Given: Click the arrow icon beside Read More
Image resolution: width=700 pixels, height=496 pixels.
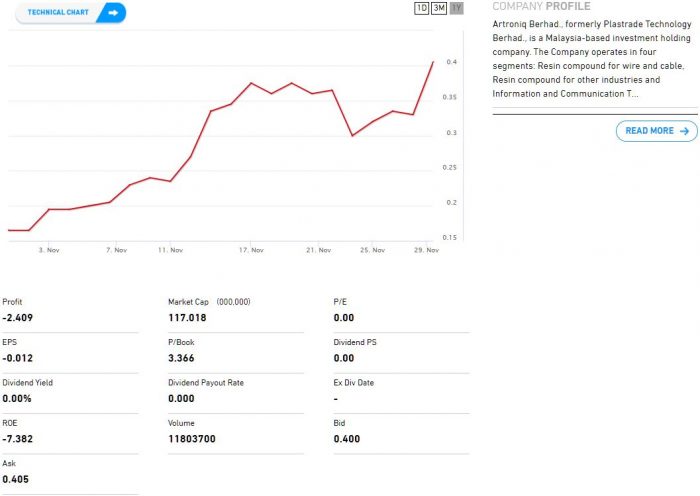Looking at the screenshot, I should click(684, 131).
